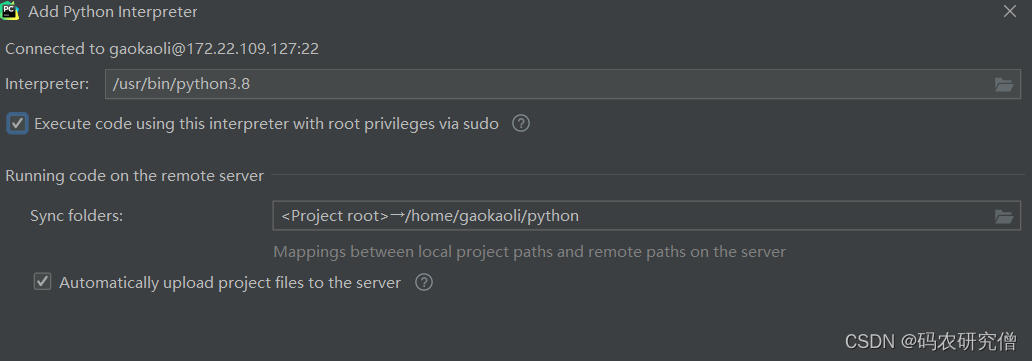Click the PyCharm logo in the title bar

click(x=10, y=11)
